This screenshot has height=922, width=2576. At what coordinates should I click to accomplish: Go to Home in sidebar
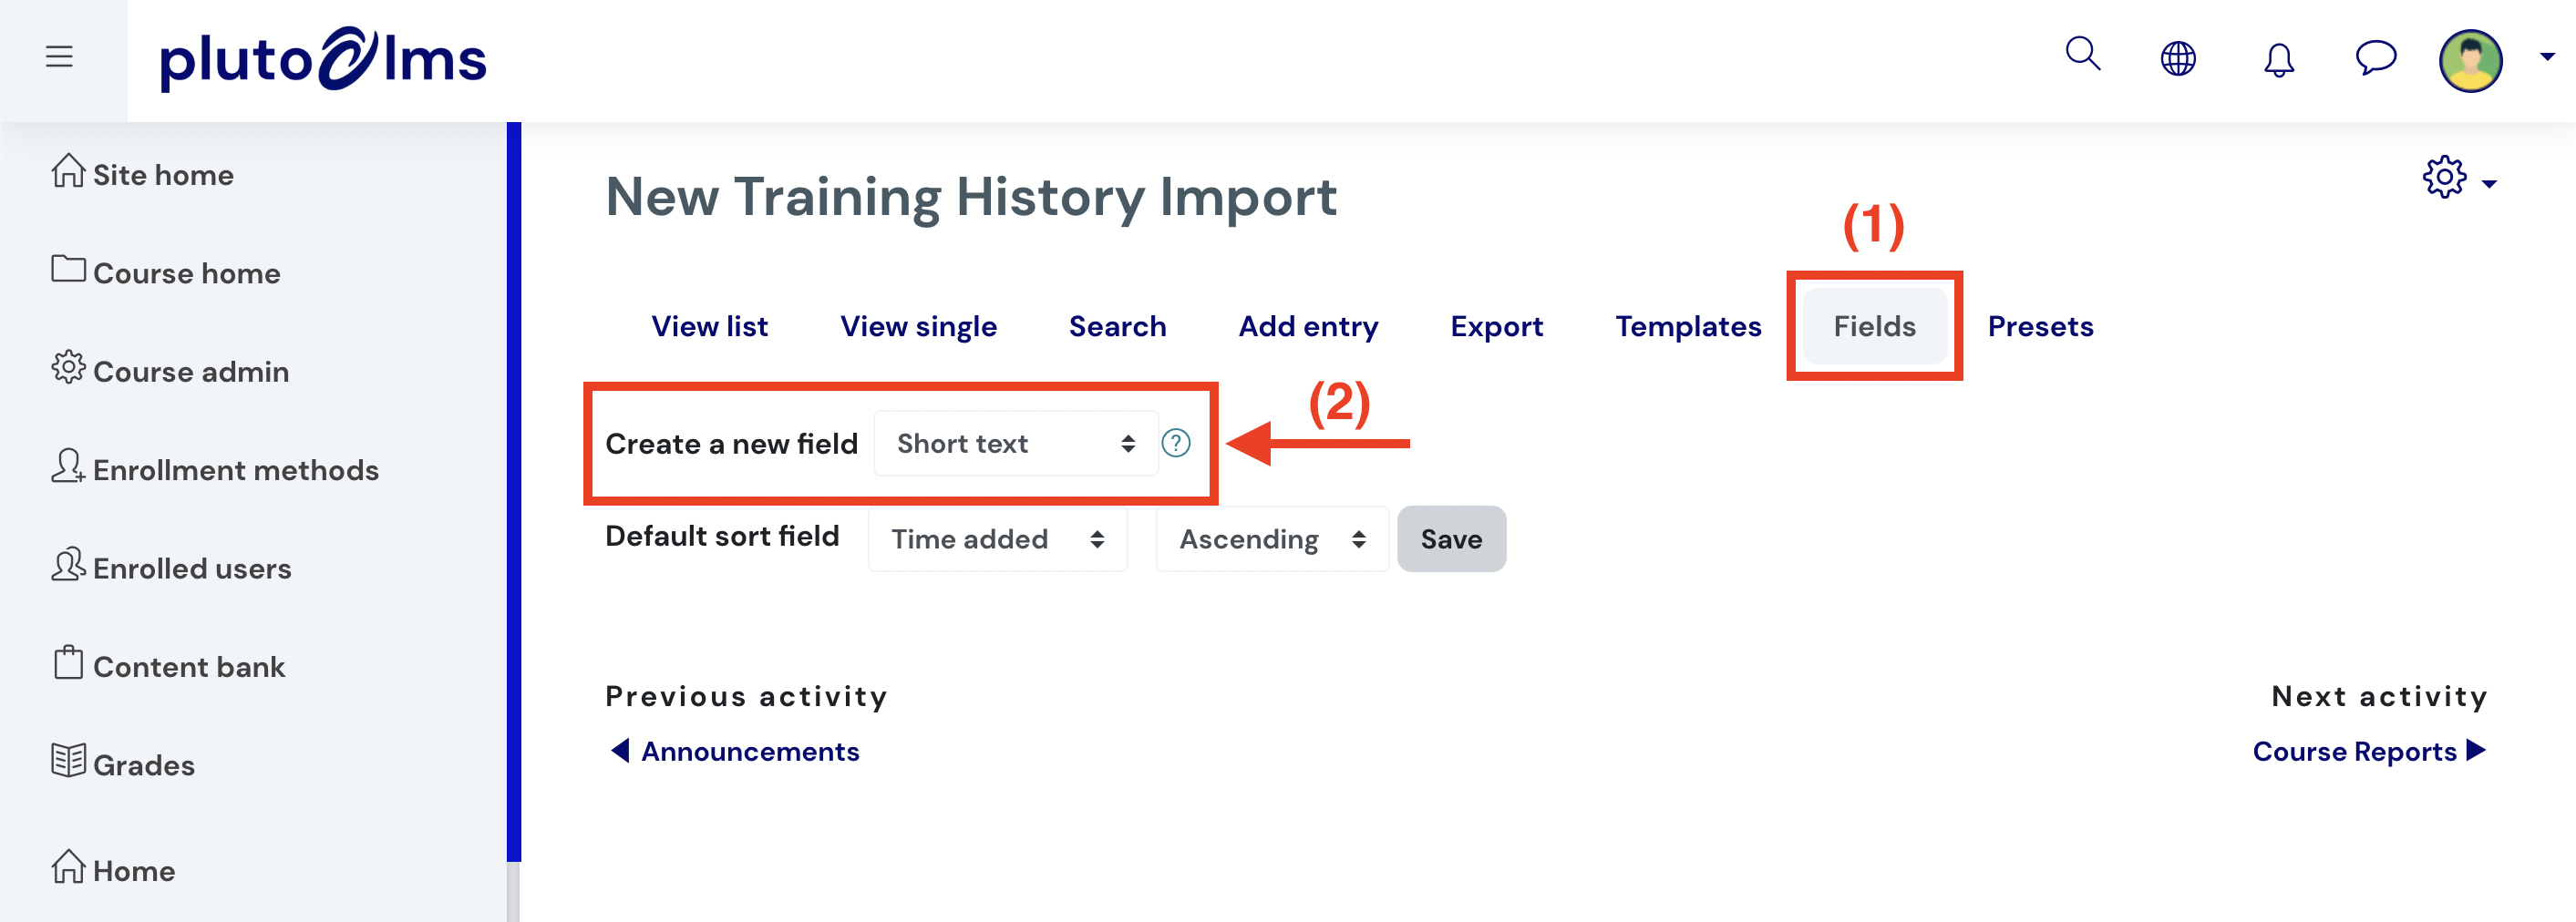(113, 869)
